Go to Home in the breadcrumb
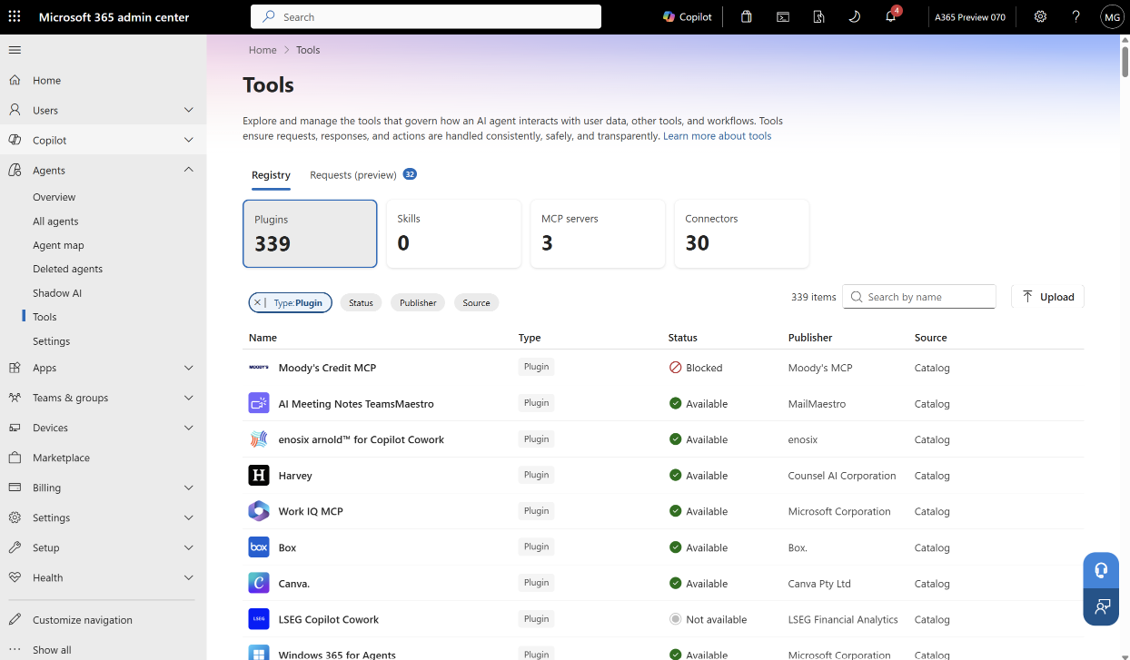 pos(262,50)
